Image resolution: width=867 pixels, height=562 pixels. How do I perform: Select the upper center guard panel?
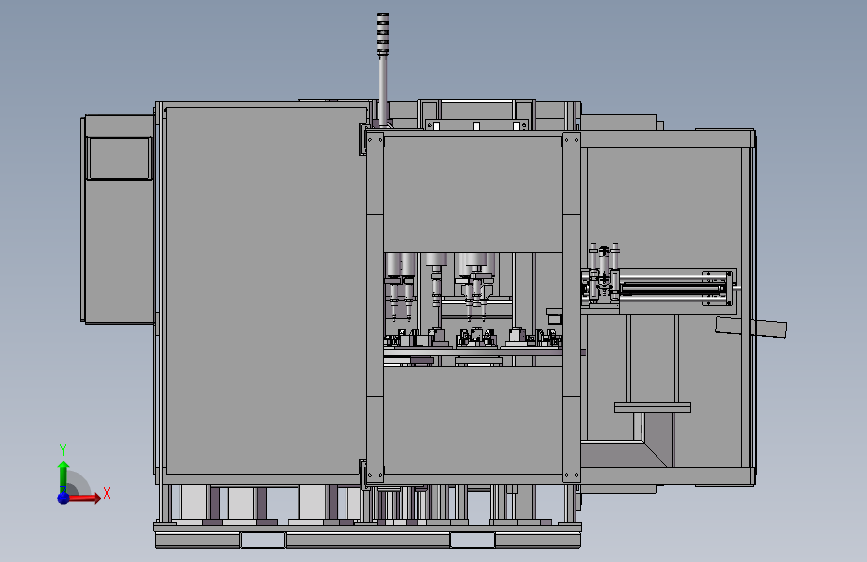pyautogui.click(x=473, y=195)
